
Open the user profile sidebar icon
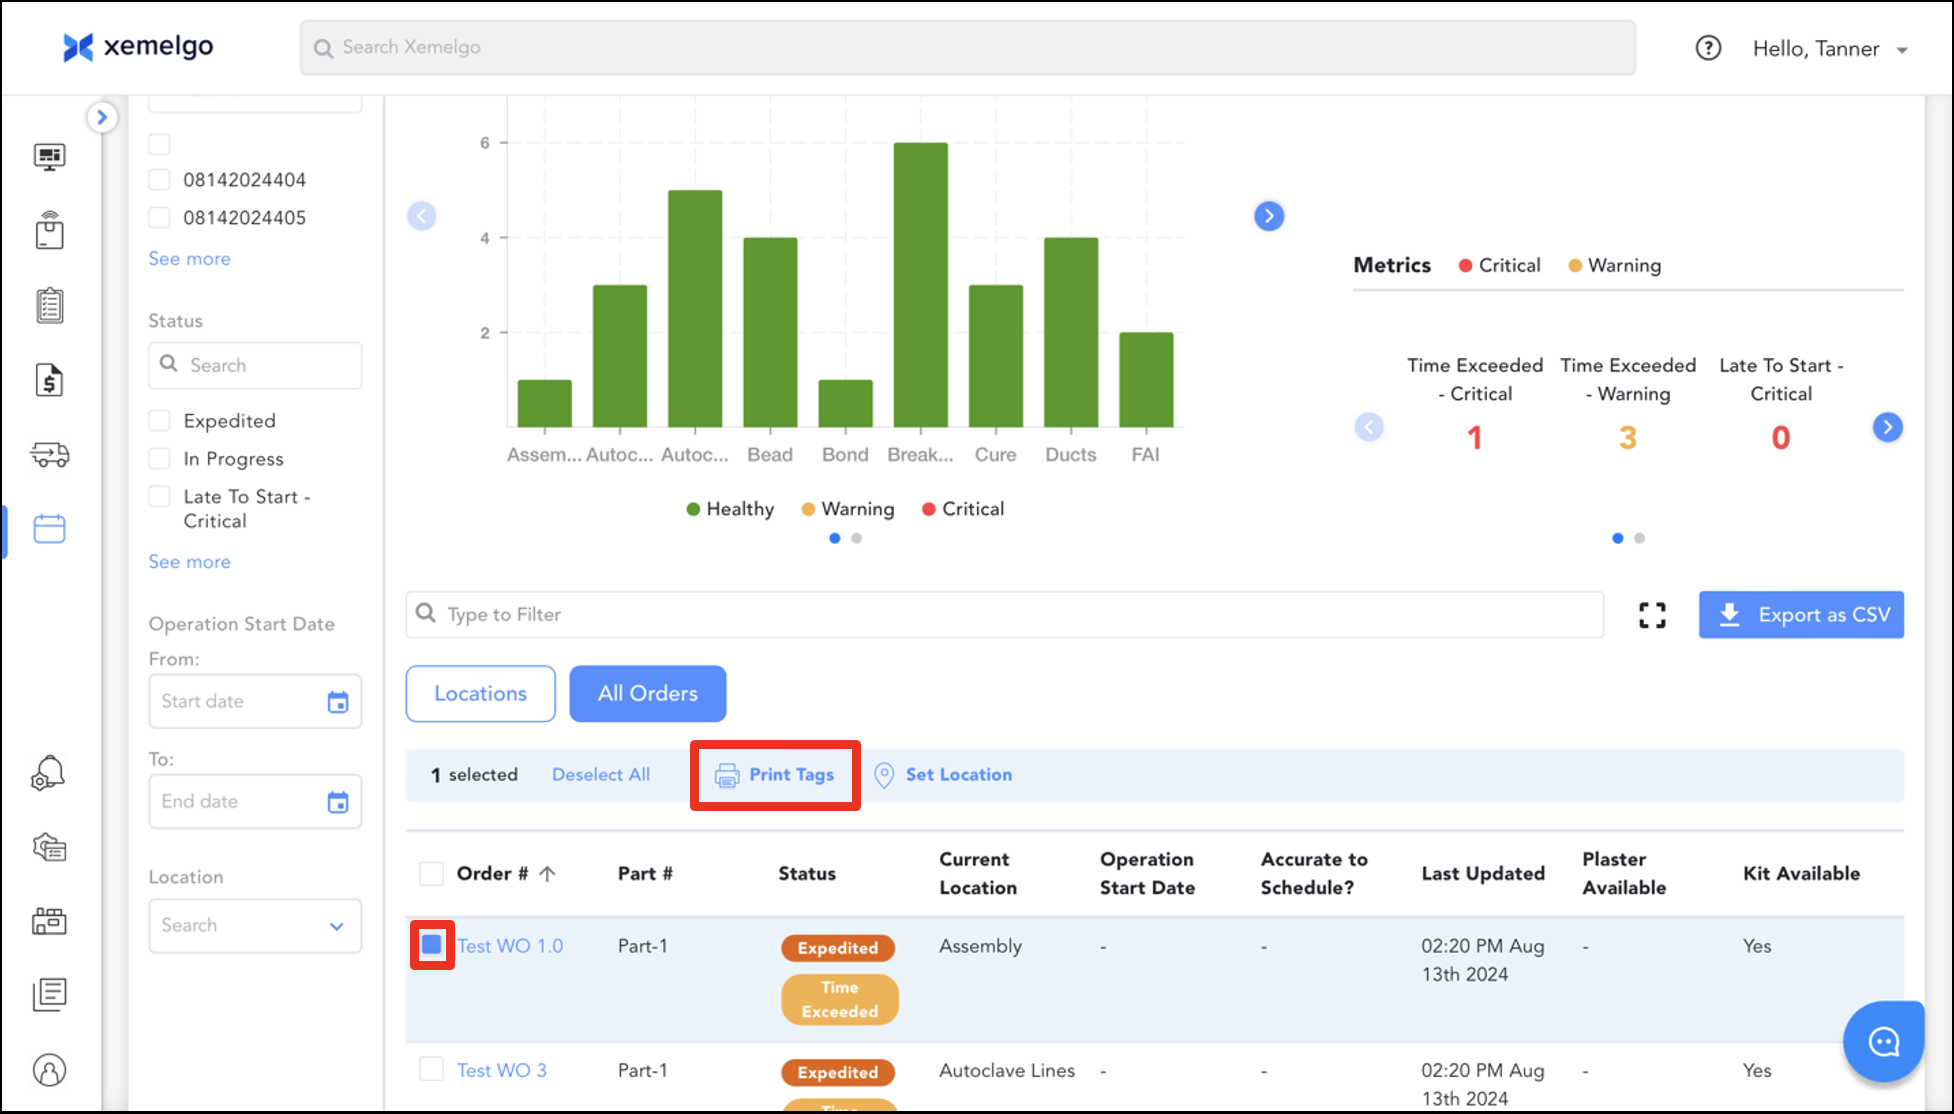[49, 1070]
